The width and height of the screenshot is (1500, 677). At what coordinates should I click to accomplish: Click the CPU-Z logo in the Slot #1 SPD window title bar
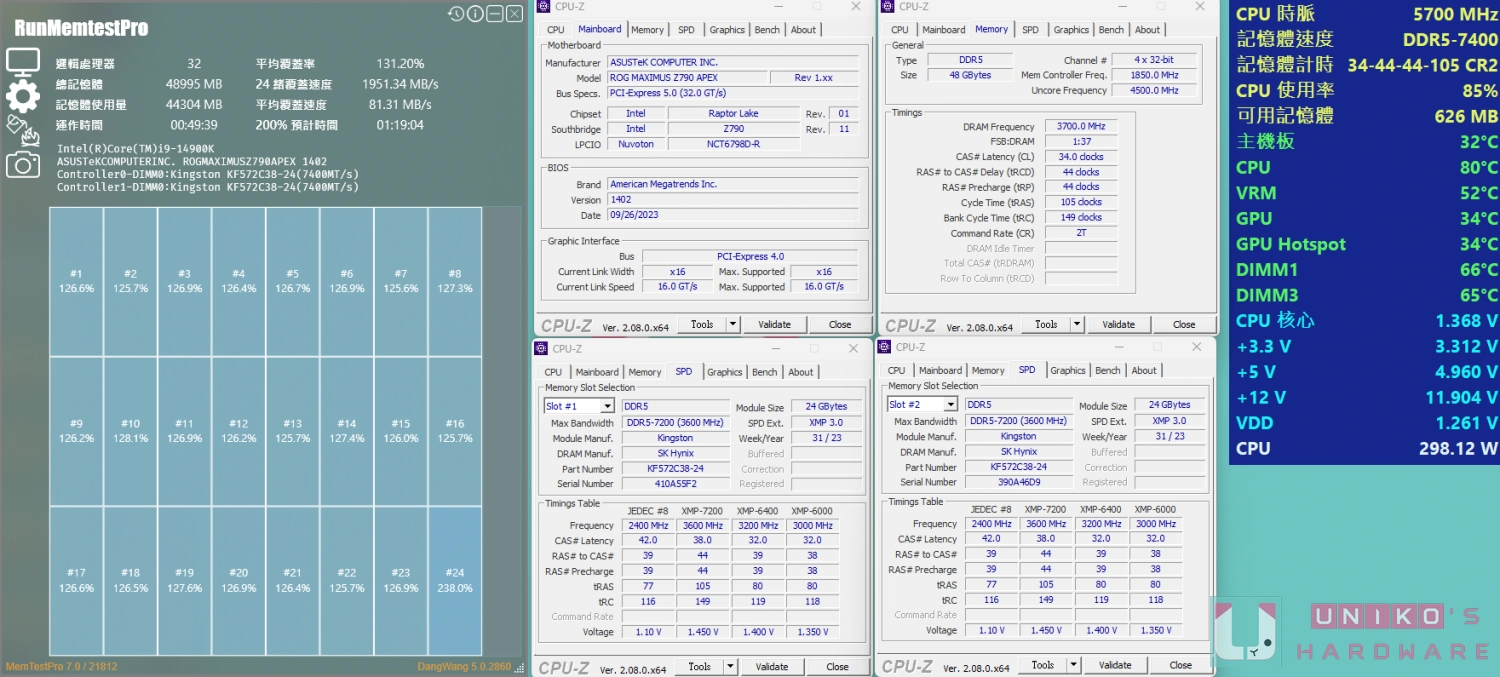click(541, 348)
